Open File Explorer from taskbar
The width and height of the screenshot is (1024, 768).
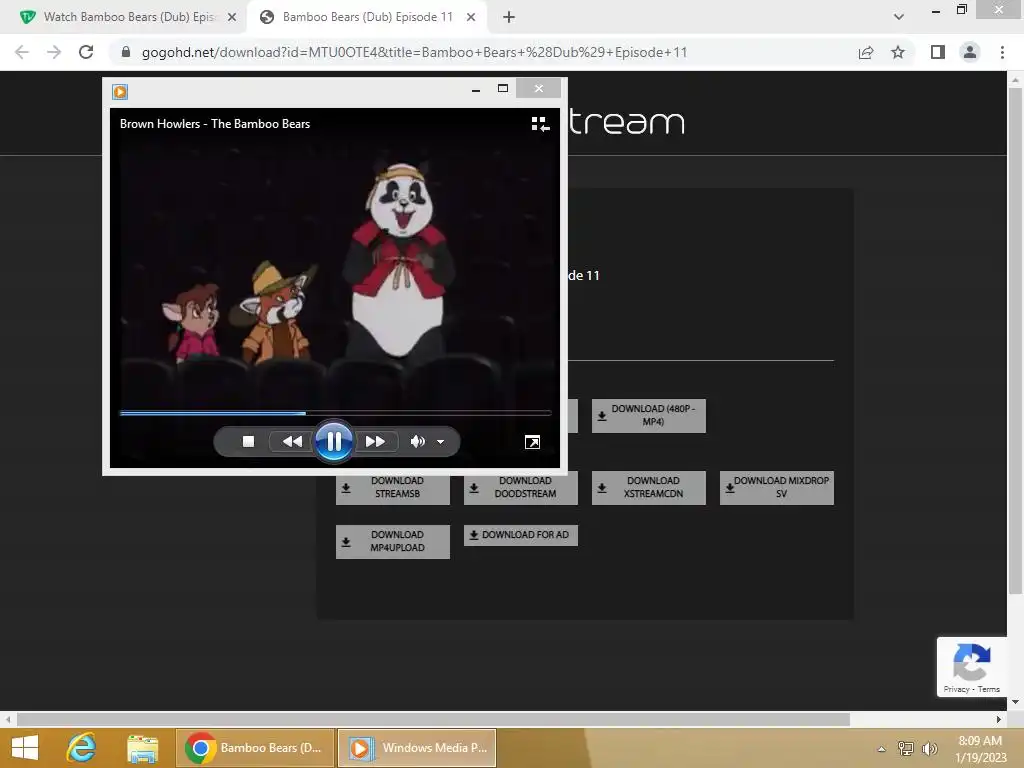pyautogui.click(x=142, y=748)
